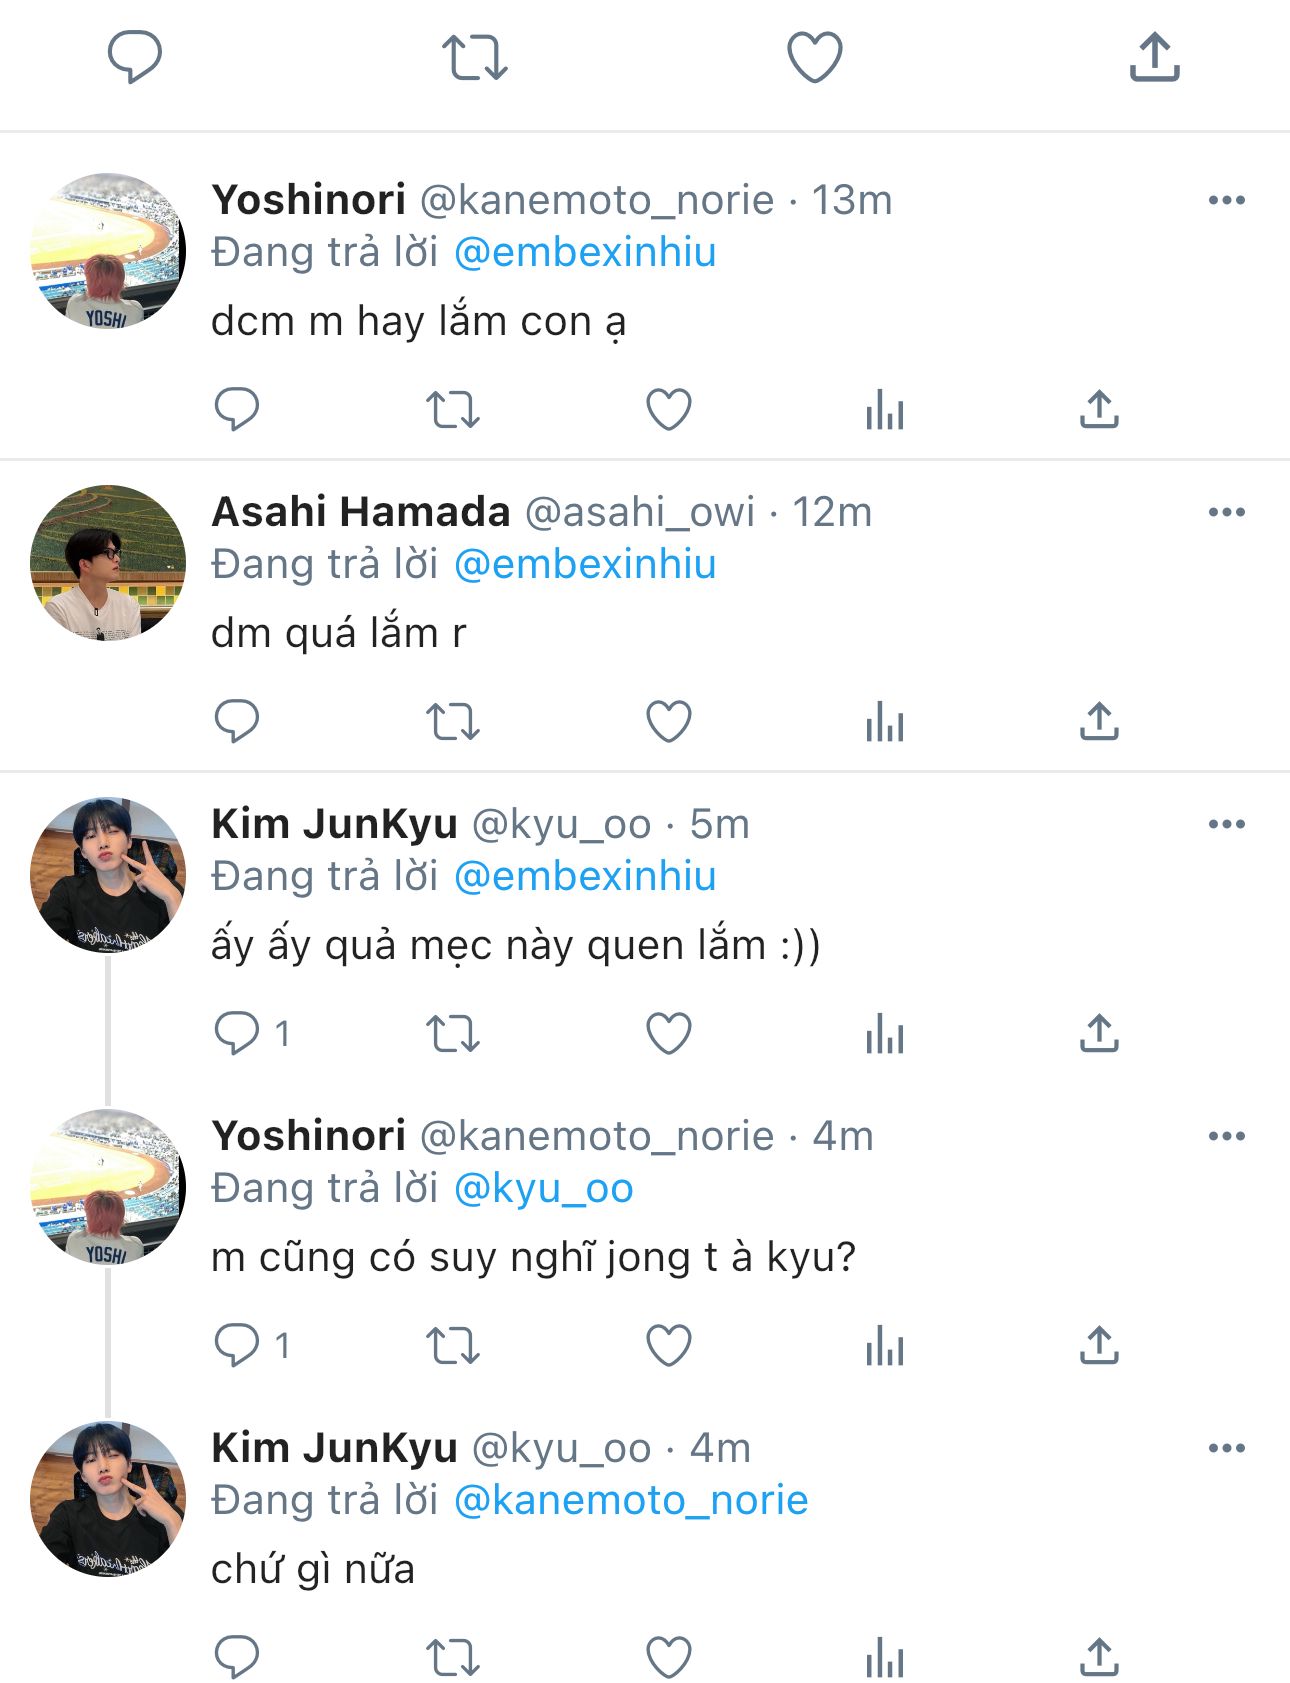Share Kim JunKyu's 5m reply
Screen dimensions: 1290x1683
click(1099, 1034)
